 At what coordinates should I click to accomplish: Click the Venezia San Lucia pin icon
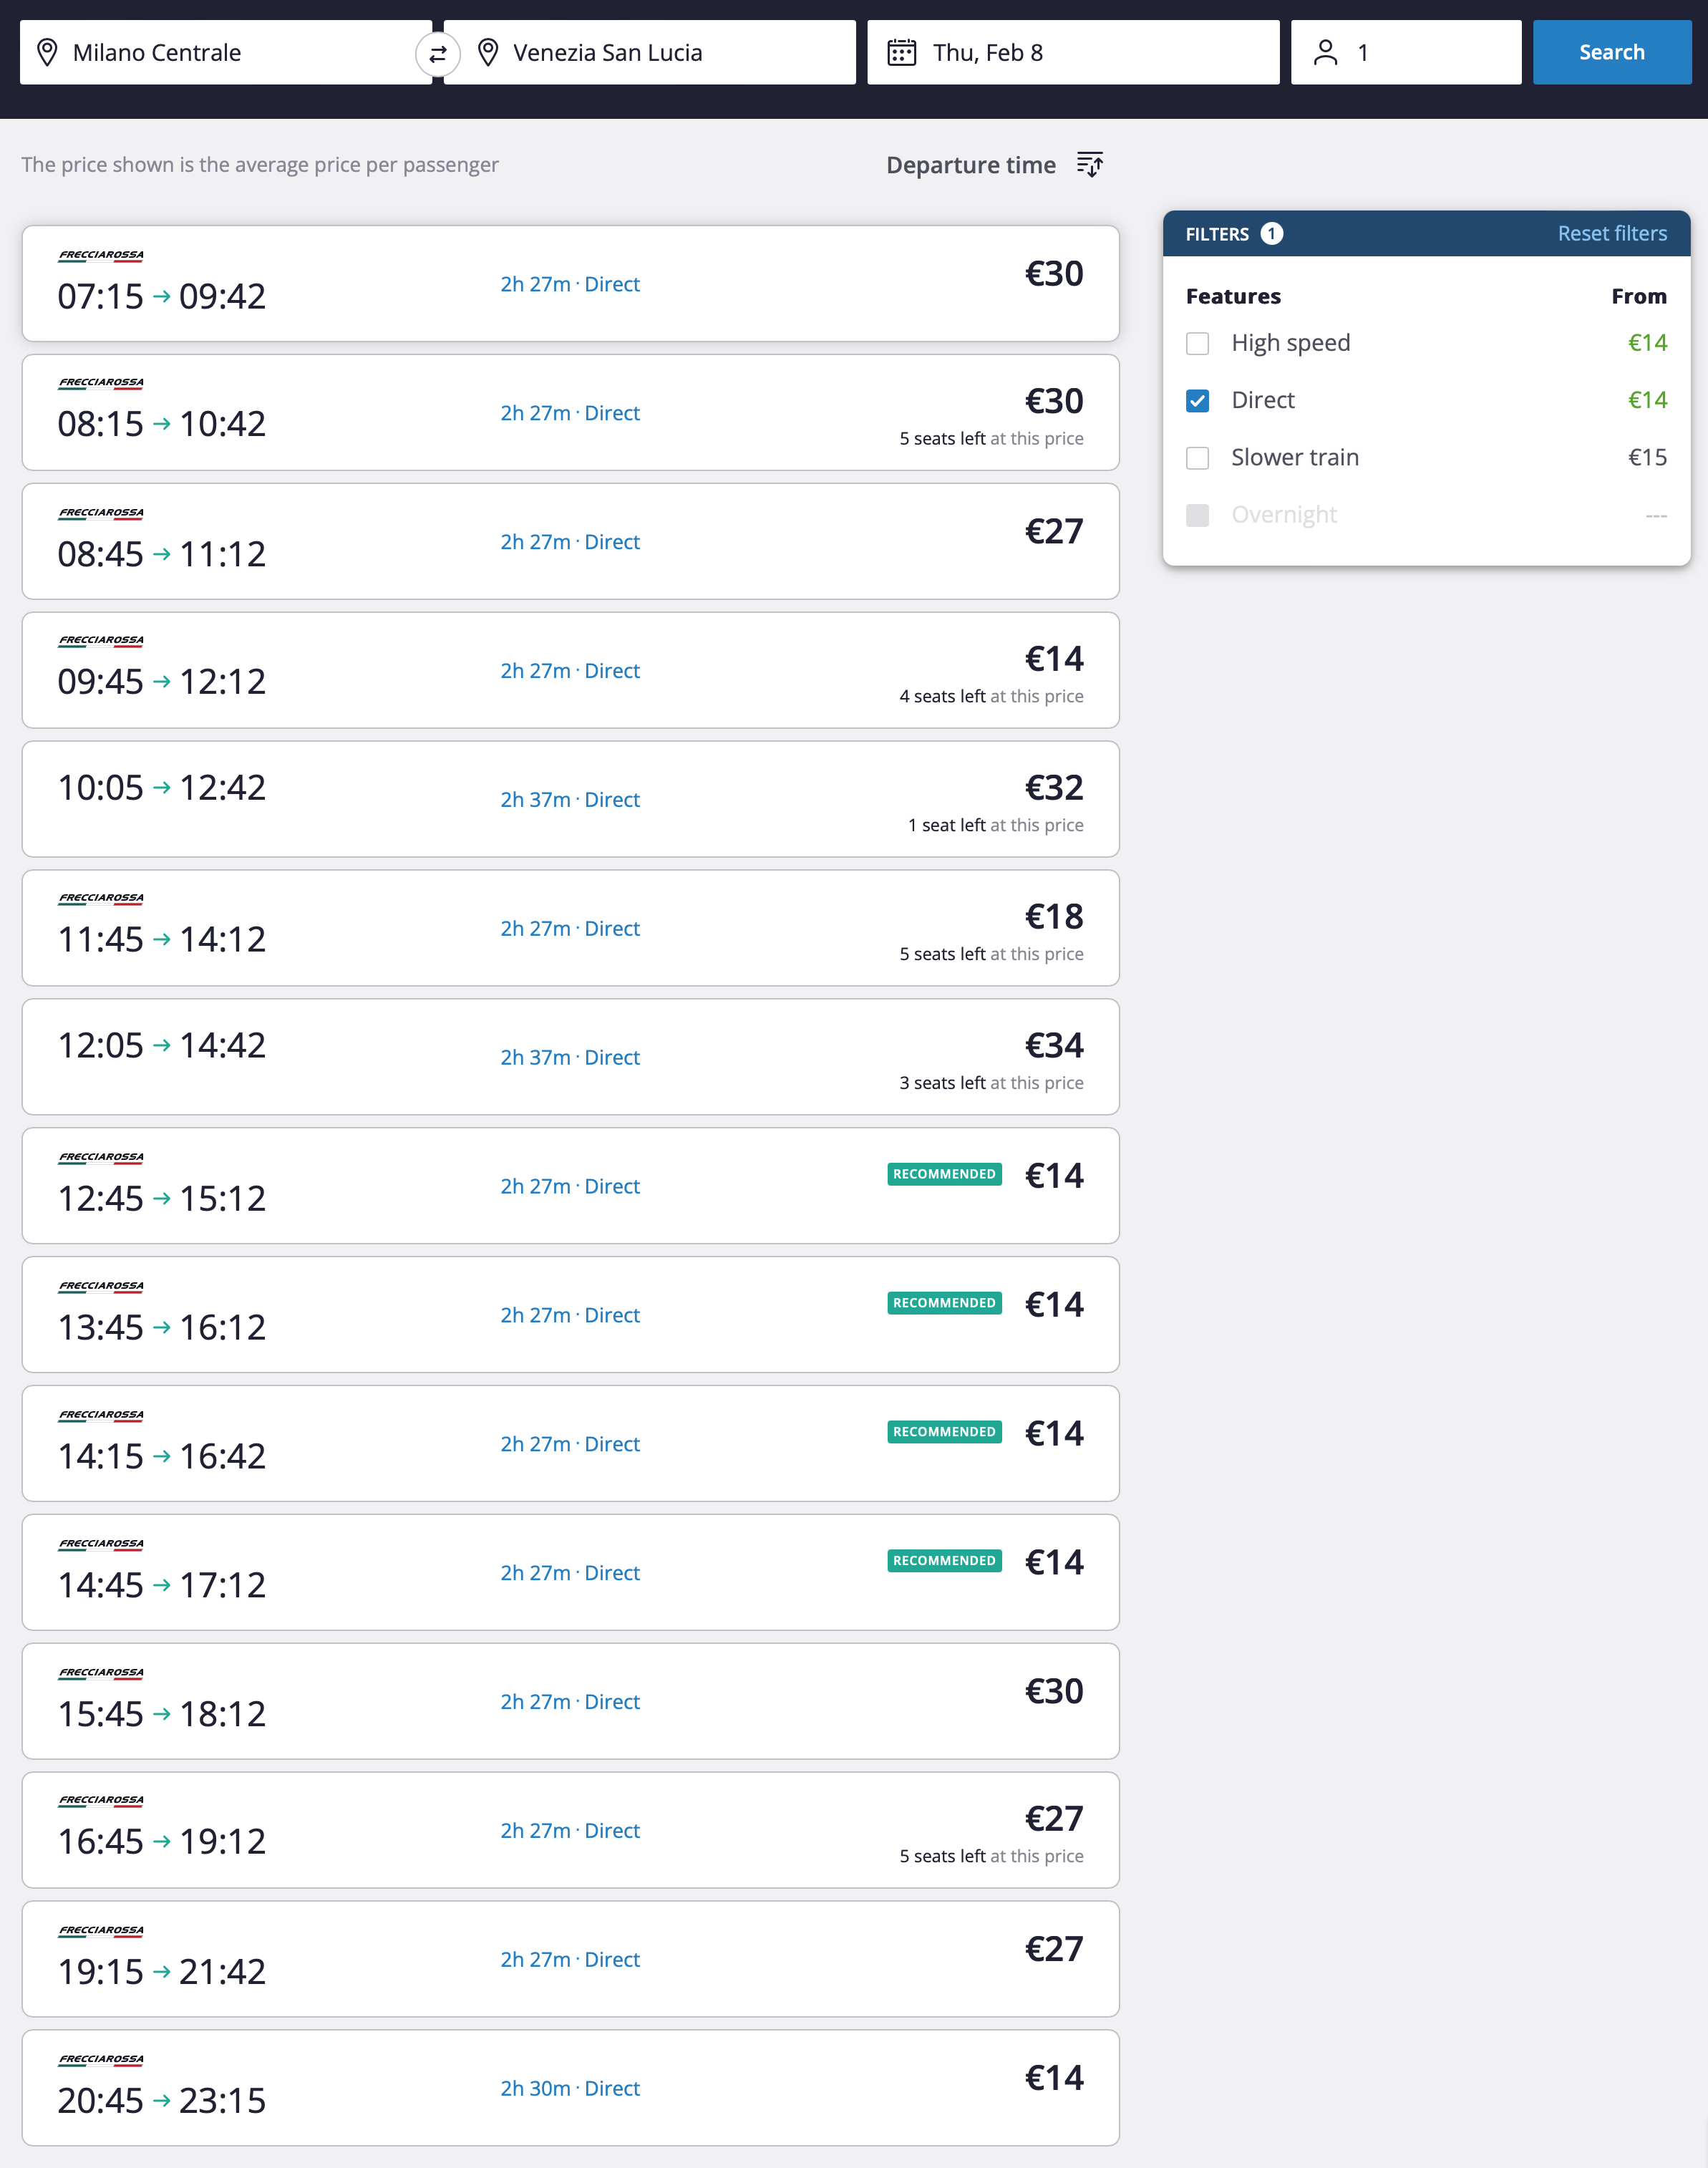(x=488, y=52)
